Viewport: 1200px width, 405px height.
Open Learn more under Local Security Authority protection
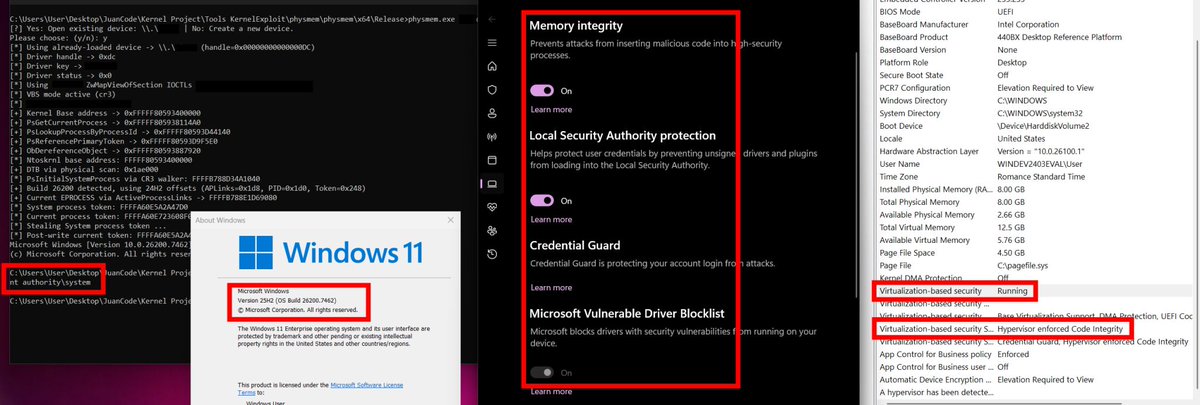pyautogui.click(x=551, y=219)
